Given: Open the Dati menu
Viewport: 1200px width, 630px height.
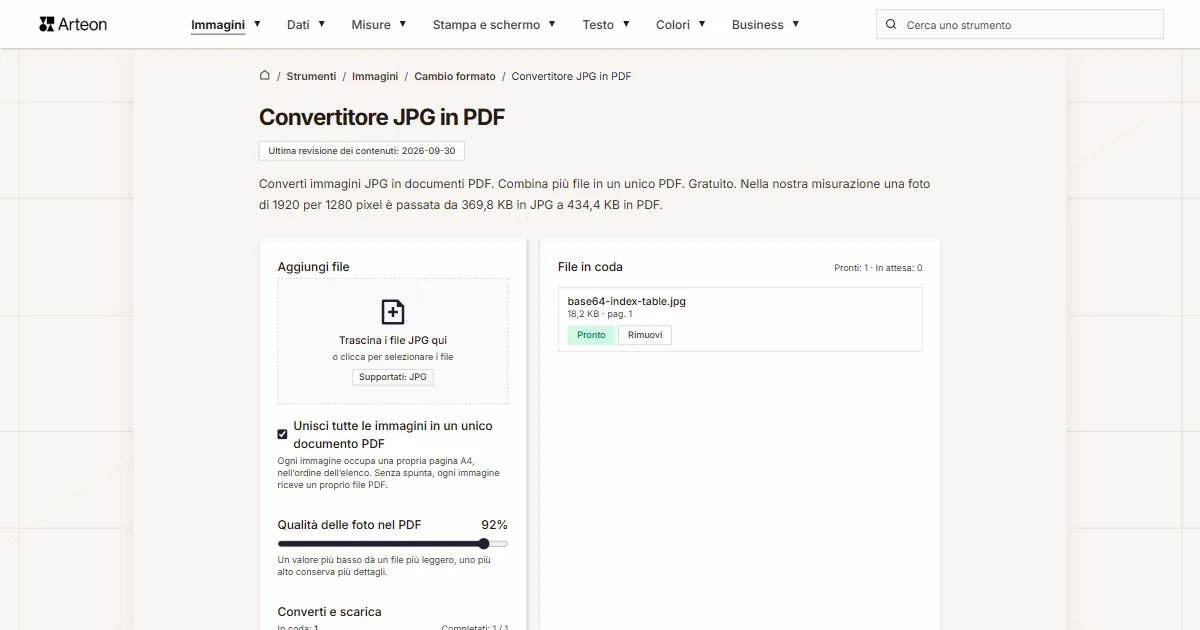Looking at the screenshot, I should tap(298, 24).
